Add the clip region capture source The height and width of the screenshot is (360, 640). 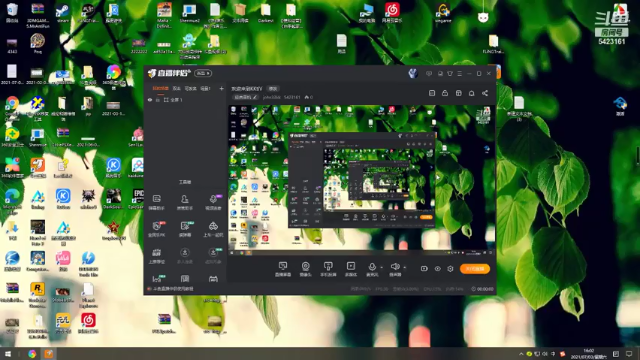pos(351,269)
